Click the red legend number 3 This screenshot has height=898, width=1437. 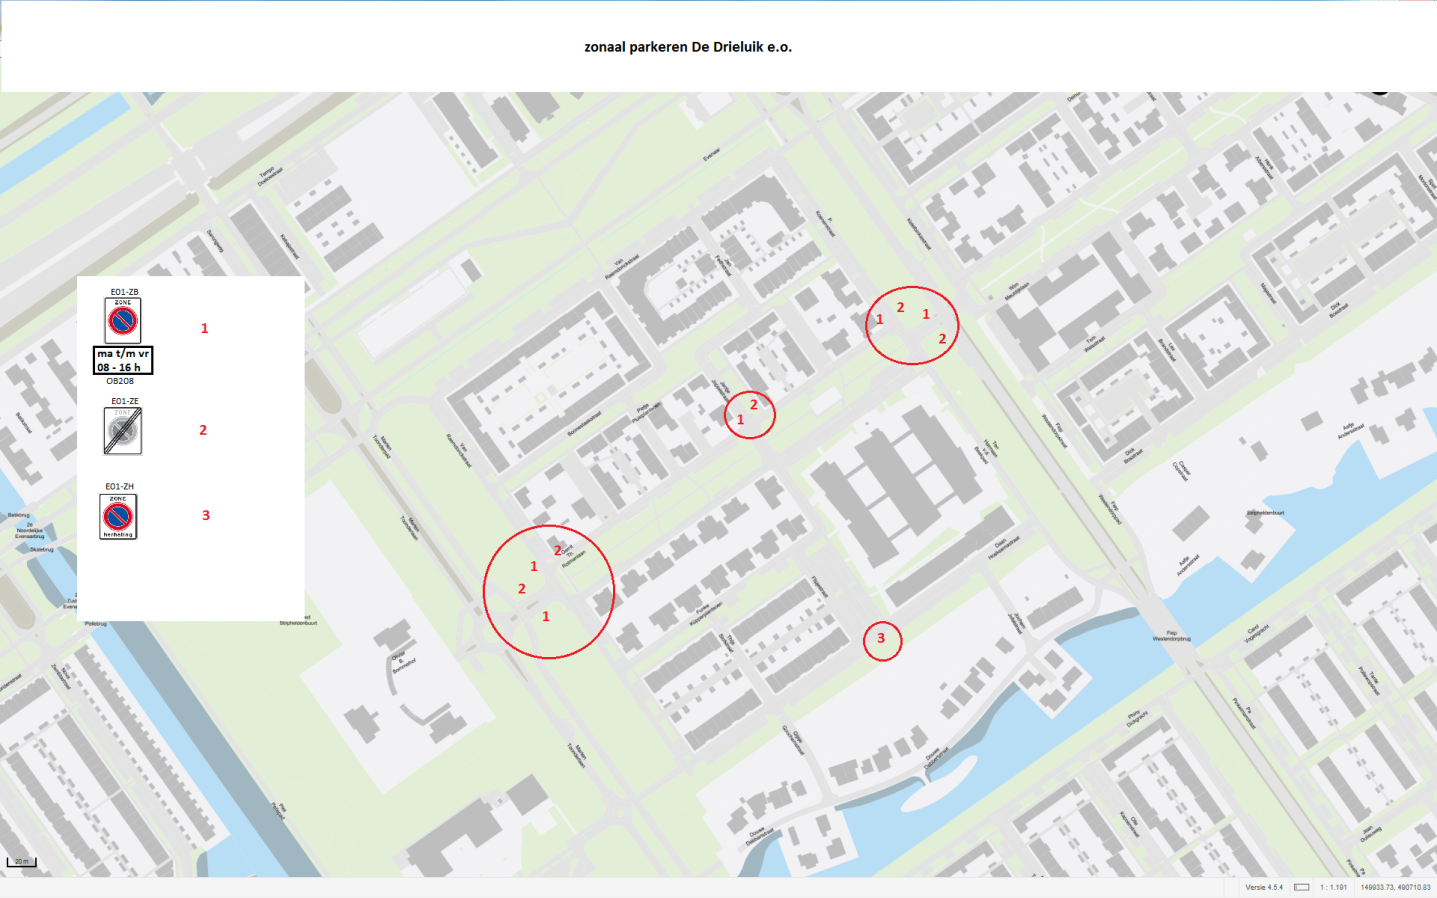206,515
